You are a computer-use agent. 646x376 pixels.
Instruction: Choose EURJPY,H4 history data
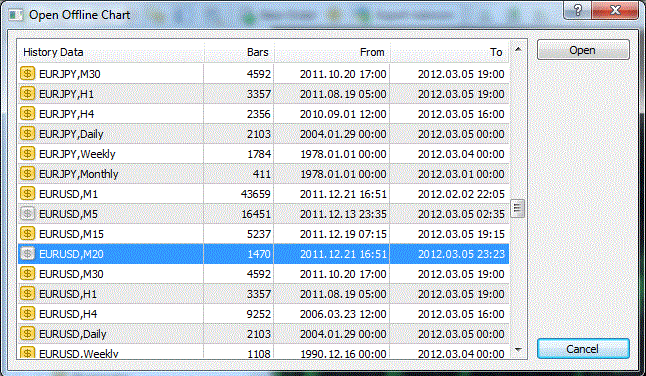tap(264, 114)
